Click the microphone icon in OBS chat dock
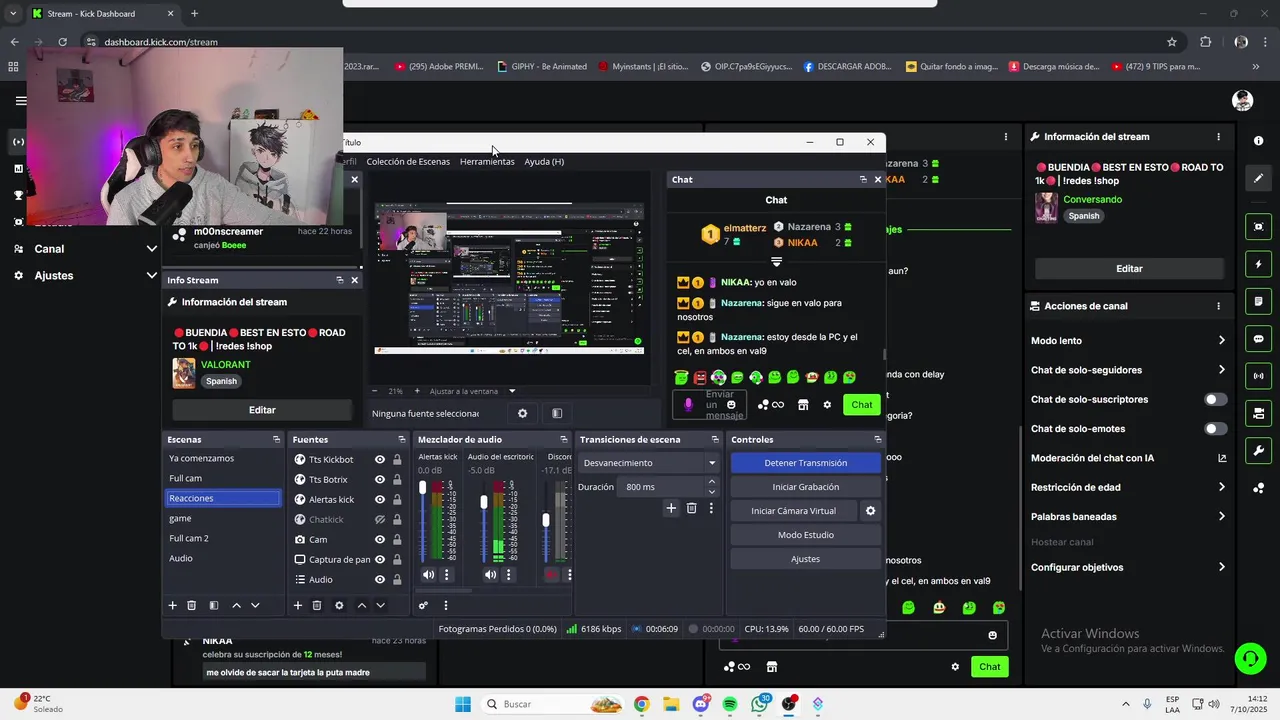Image resolution: width=1280 pixels, height=720 pixels. click(688, 404)
